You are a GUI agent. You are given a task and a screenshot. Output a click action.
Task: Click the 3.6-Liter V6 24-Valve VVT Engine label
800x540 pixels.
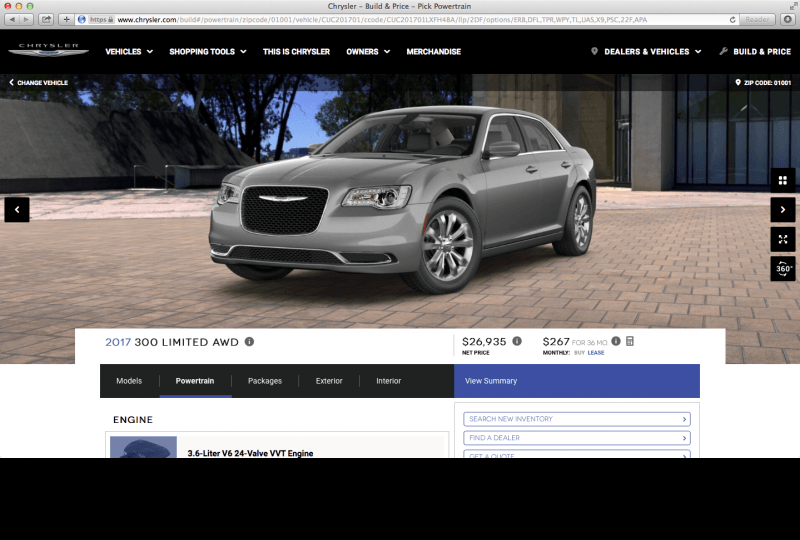250,453
